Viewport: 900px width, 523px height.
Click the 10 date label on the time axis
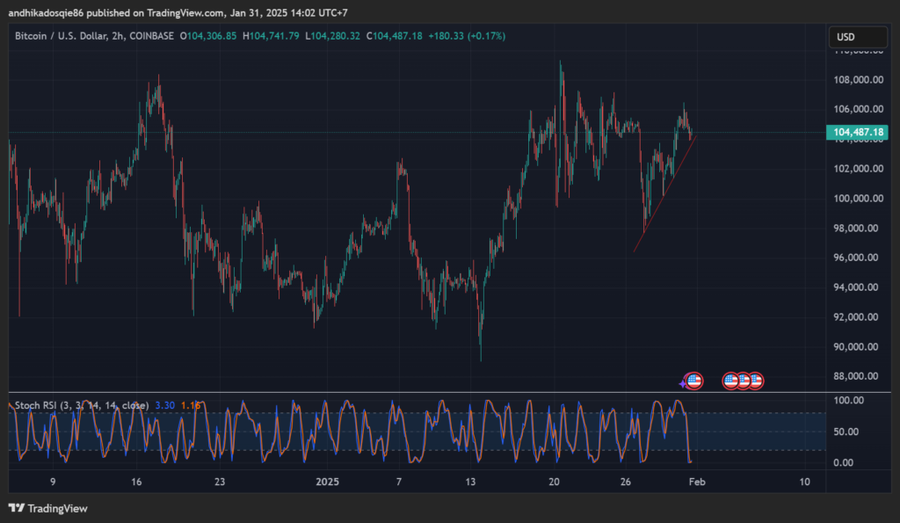tap(805, 482)
